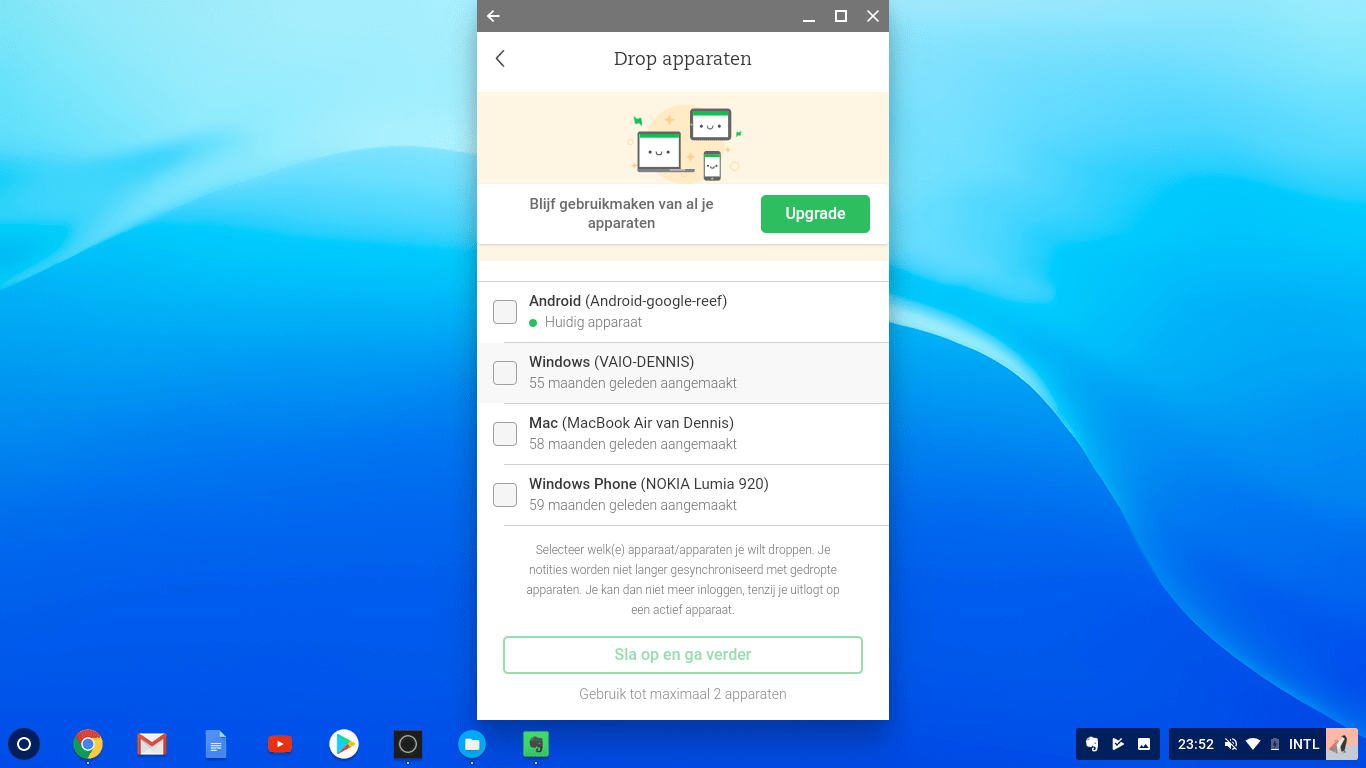Screen dimensions: 1366x768
Task: Click '59 maanden geleden aangemaakt' text
Action: (633, 505)
